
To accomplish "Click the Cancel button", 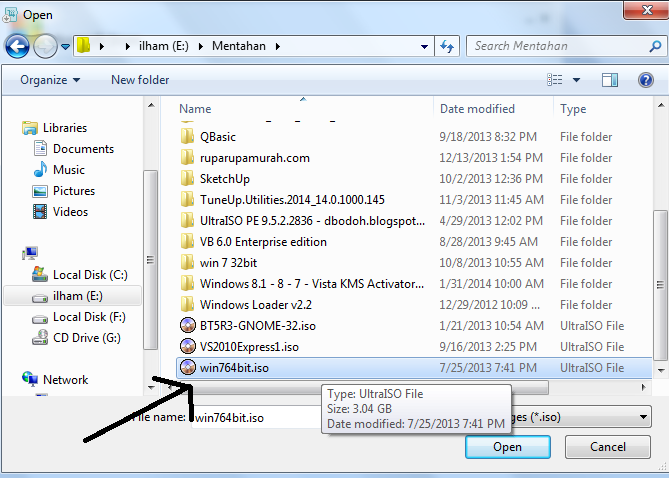I will coord(608,447).
